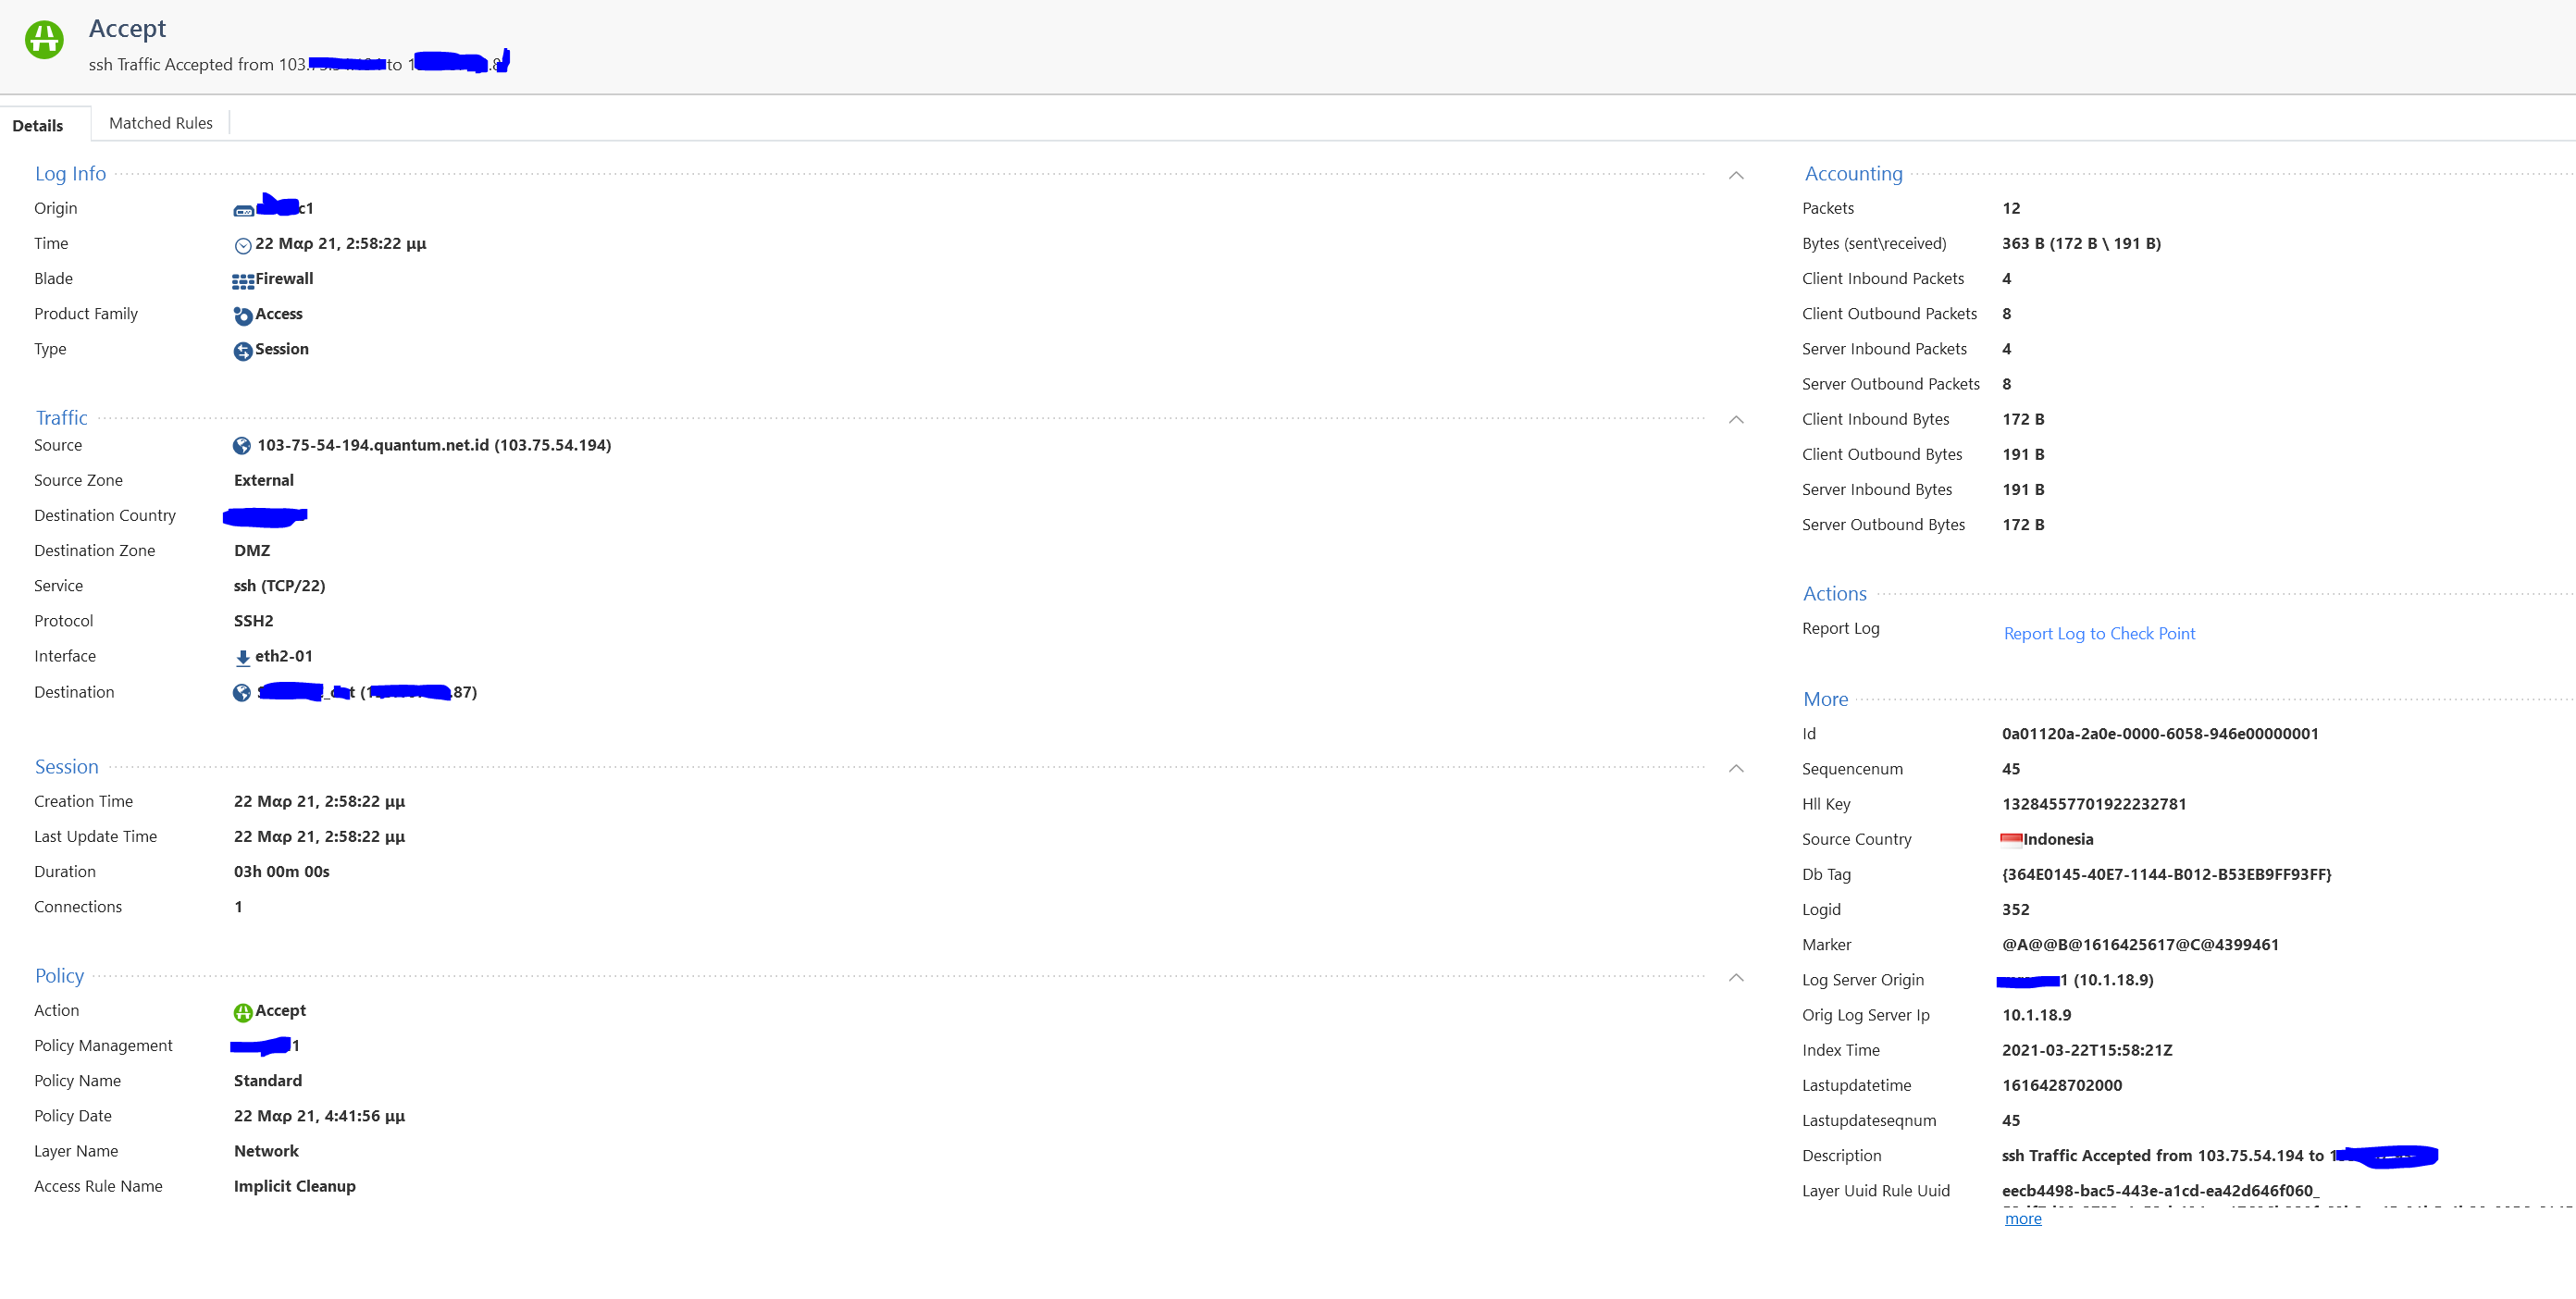
Task: Click the Accept icon under Policy Action
Action: tap(242, 1012)
